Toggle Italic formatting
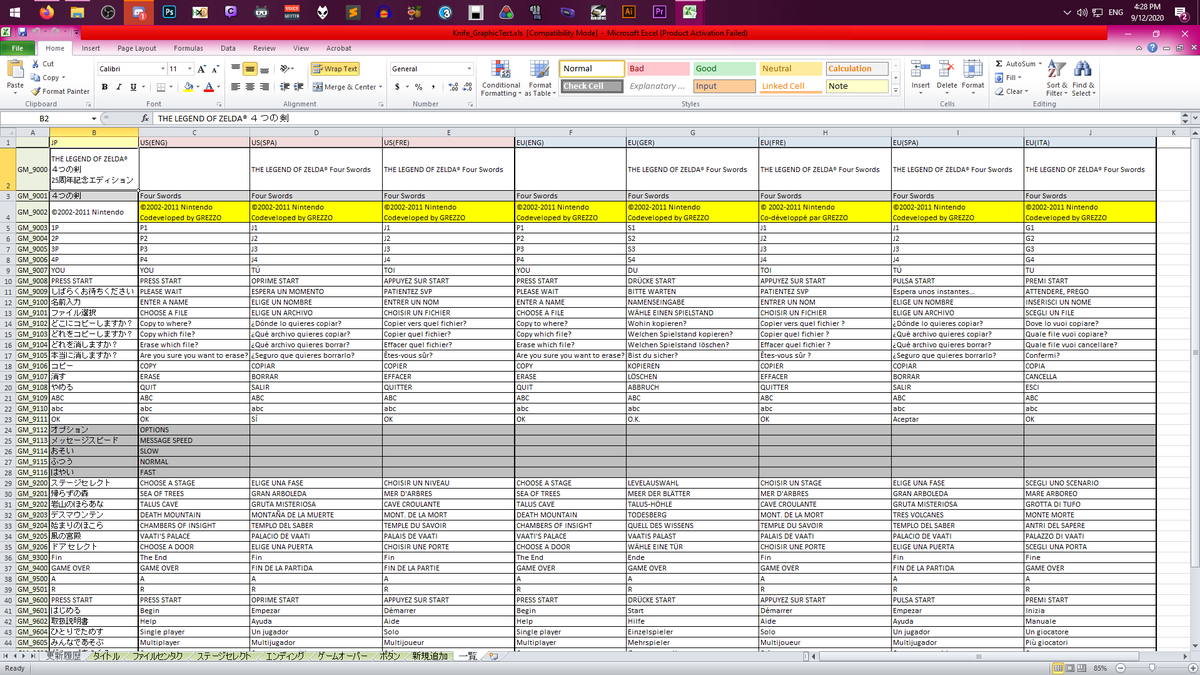Image resolution: width=1200 pixels, height=675 pixels. click(117, 87)
